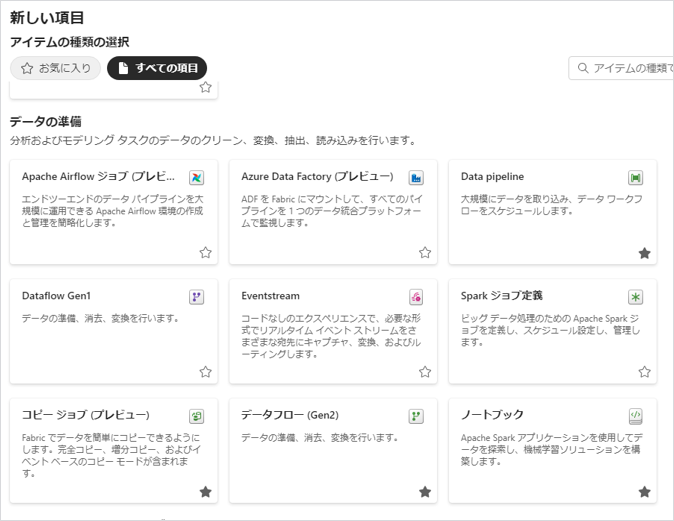Viewport: 674px width, 521px height.
Task: Open Dataflow Gen1 card title
Action: click(x=56, y=296)
